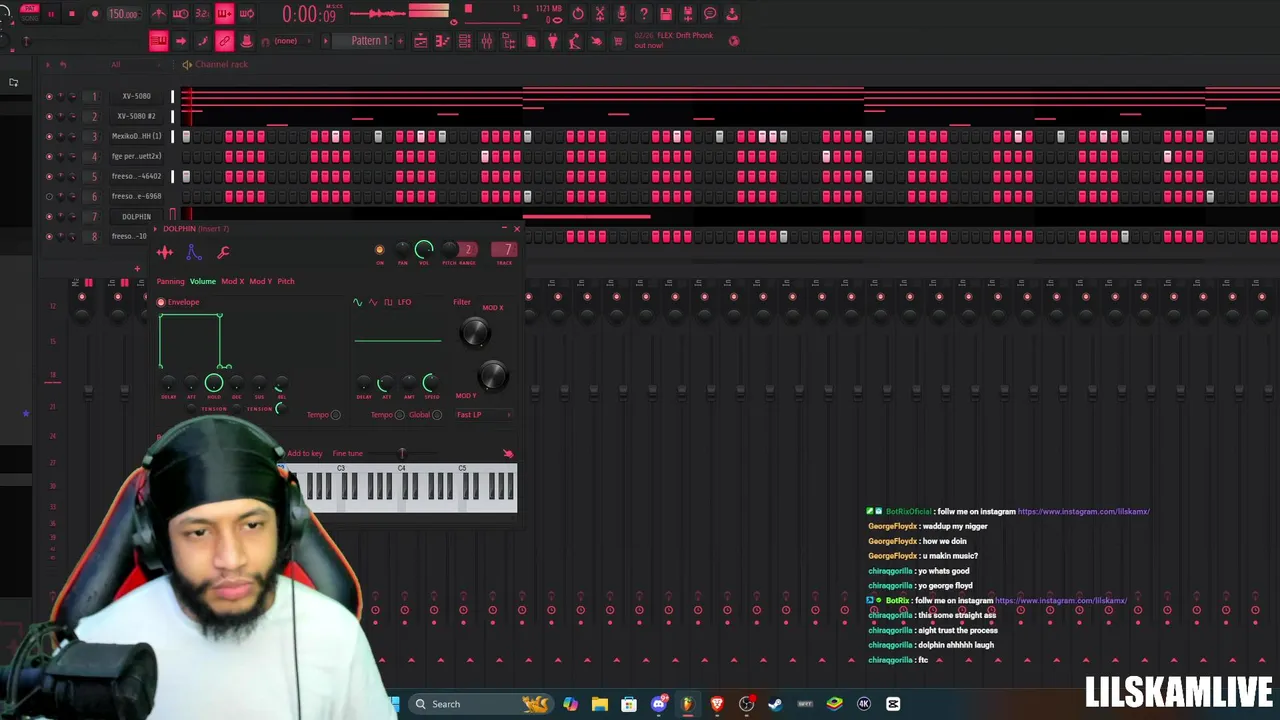The height and width of the screenshot is (720, 1280).
Task: Open channel rack options arrow menu
Action: (x=46, y=64)
